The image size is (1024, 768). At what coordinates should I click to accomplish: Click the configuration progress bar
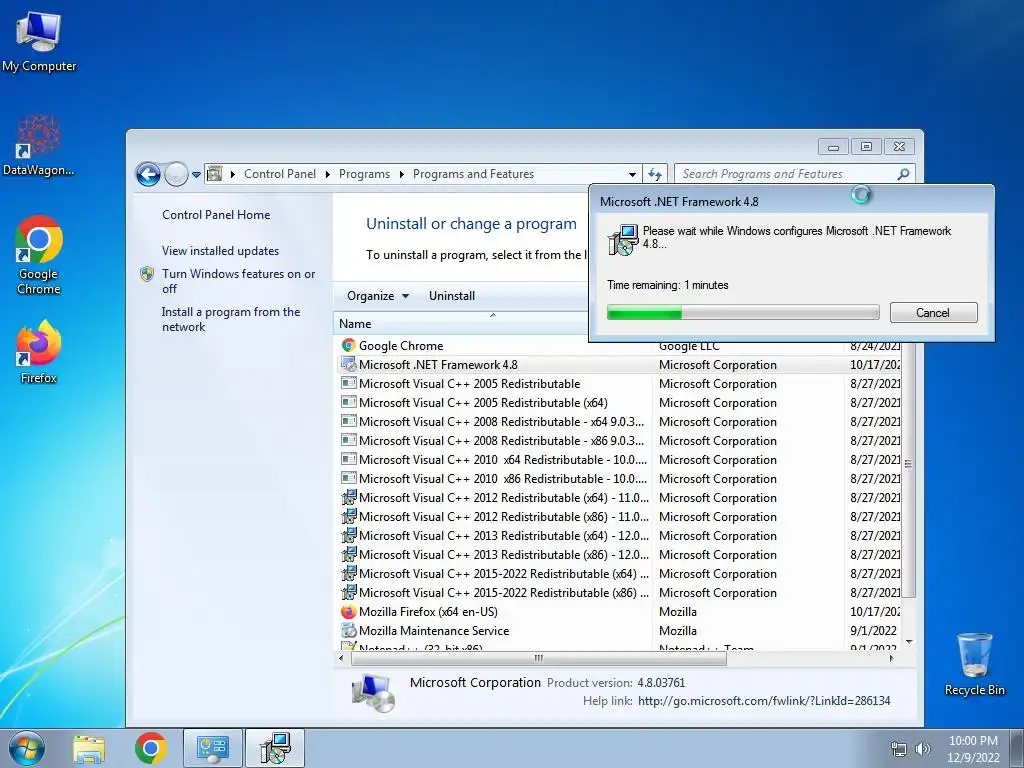pyautogui.click(x=743, y=313)
